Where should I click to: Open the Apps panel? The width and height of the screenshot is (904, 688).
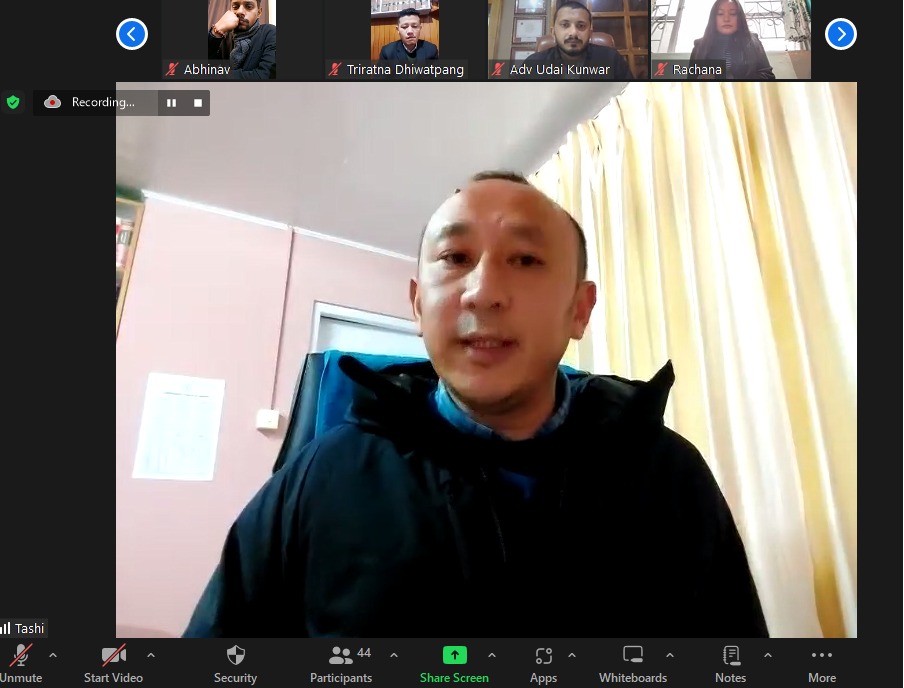point(544,664)
